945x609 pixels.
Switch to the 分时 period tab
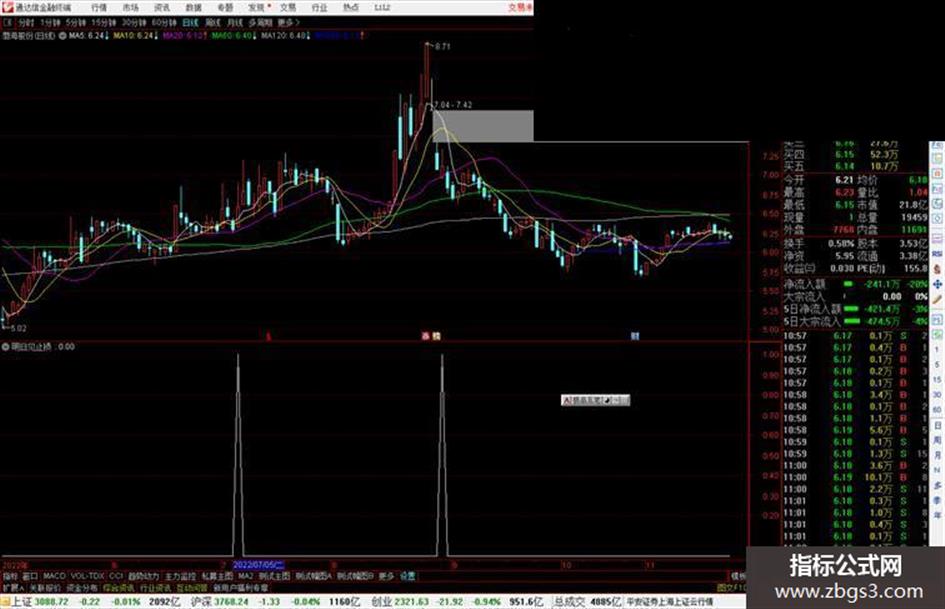[x=26, y=22]
